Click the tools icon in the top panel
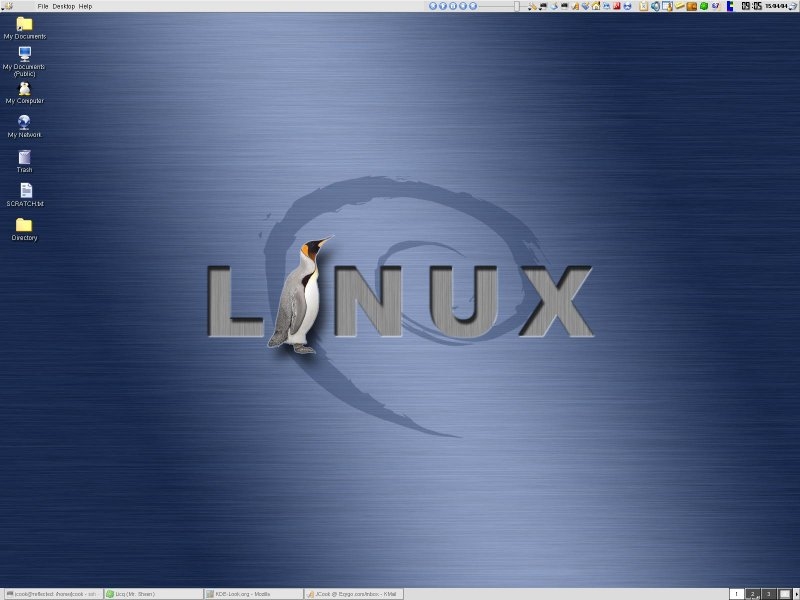Screen dimensions: 800x600 coord(532,7)
